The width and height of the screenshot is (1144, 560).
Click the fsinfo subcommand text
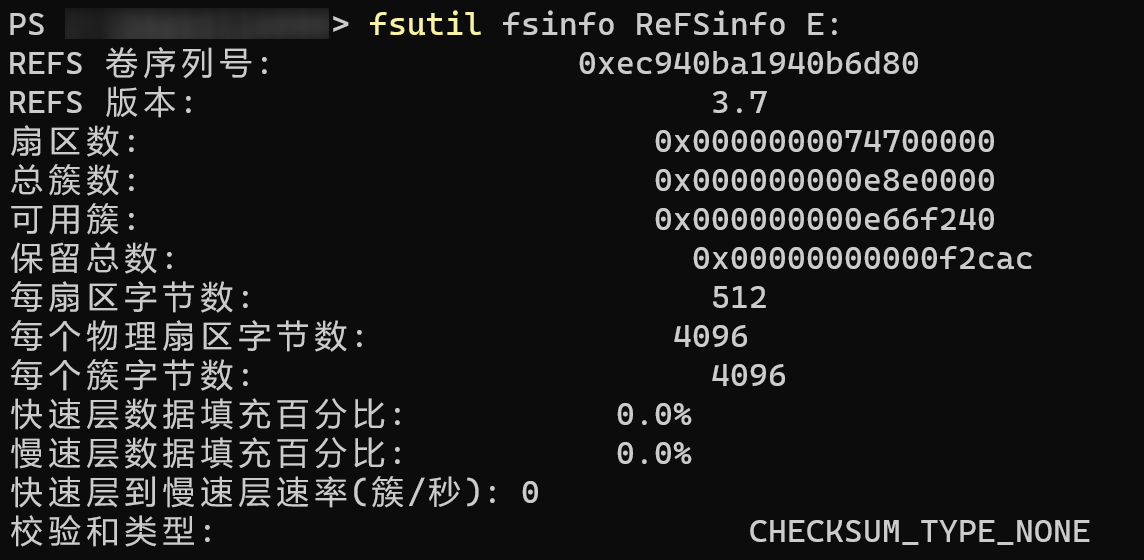coord(558,24)
